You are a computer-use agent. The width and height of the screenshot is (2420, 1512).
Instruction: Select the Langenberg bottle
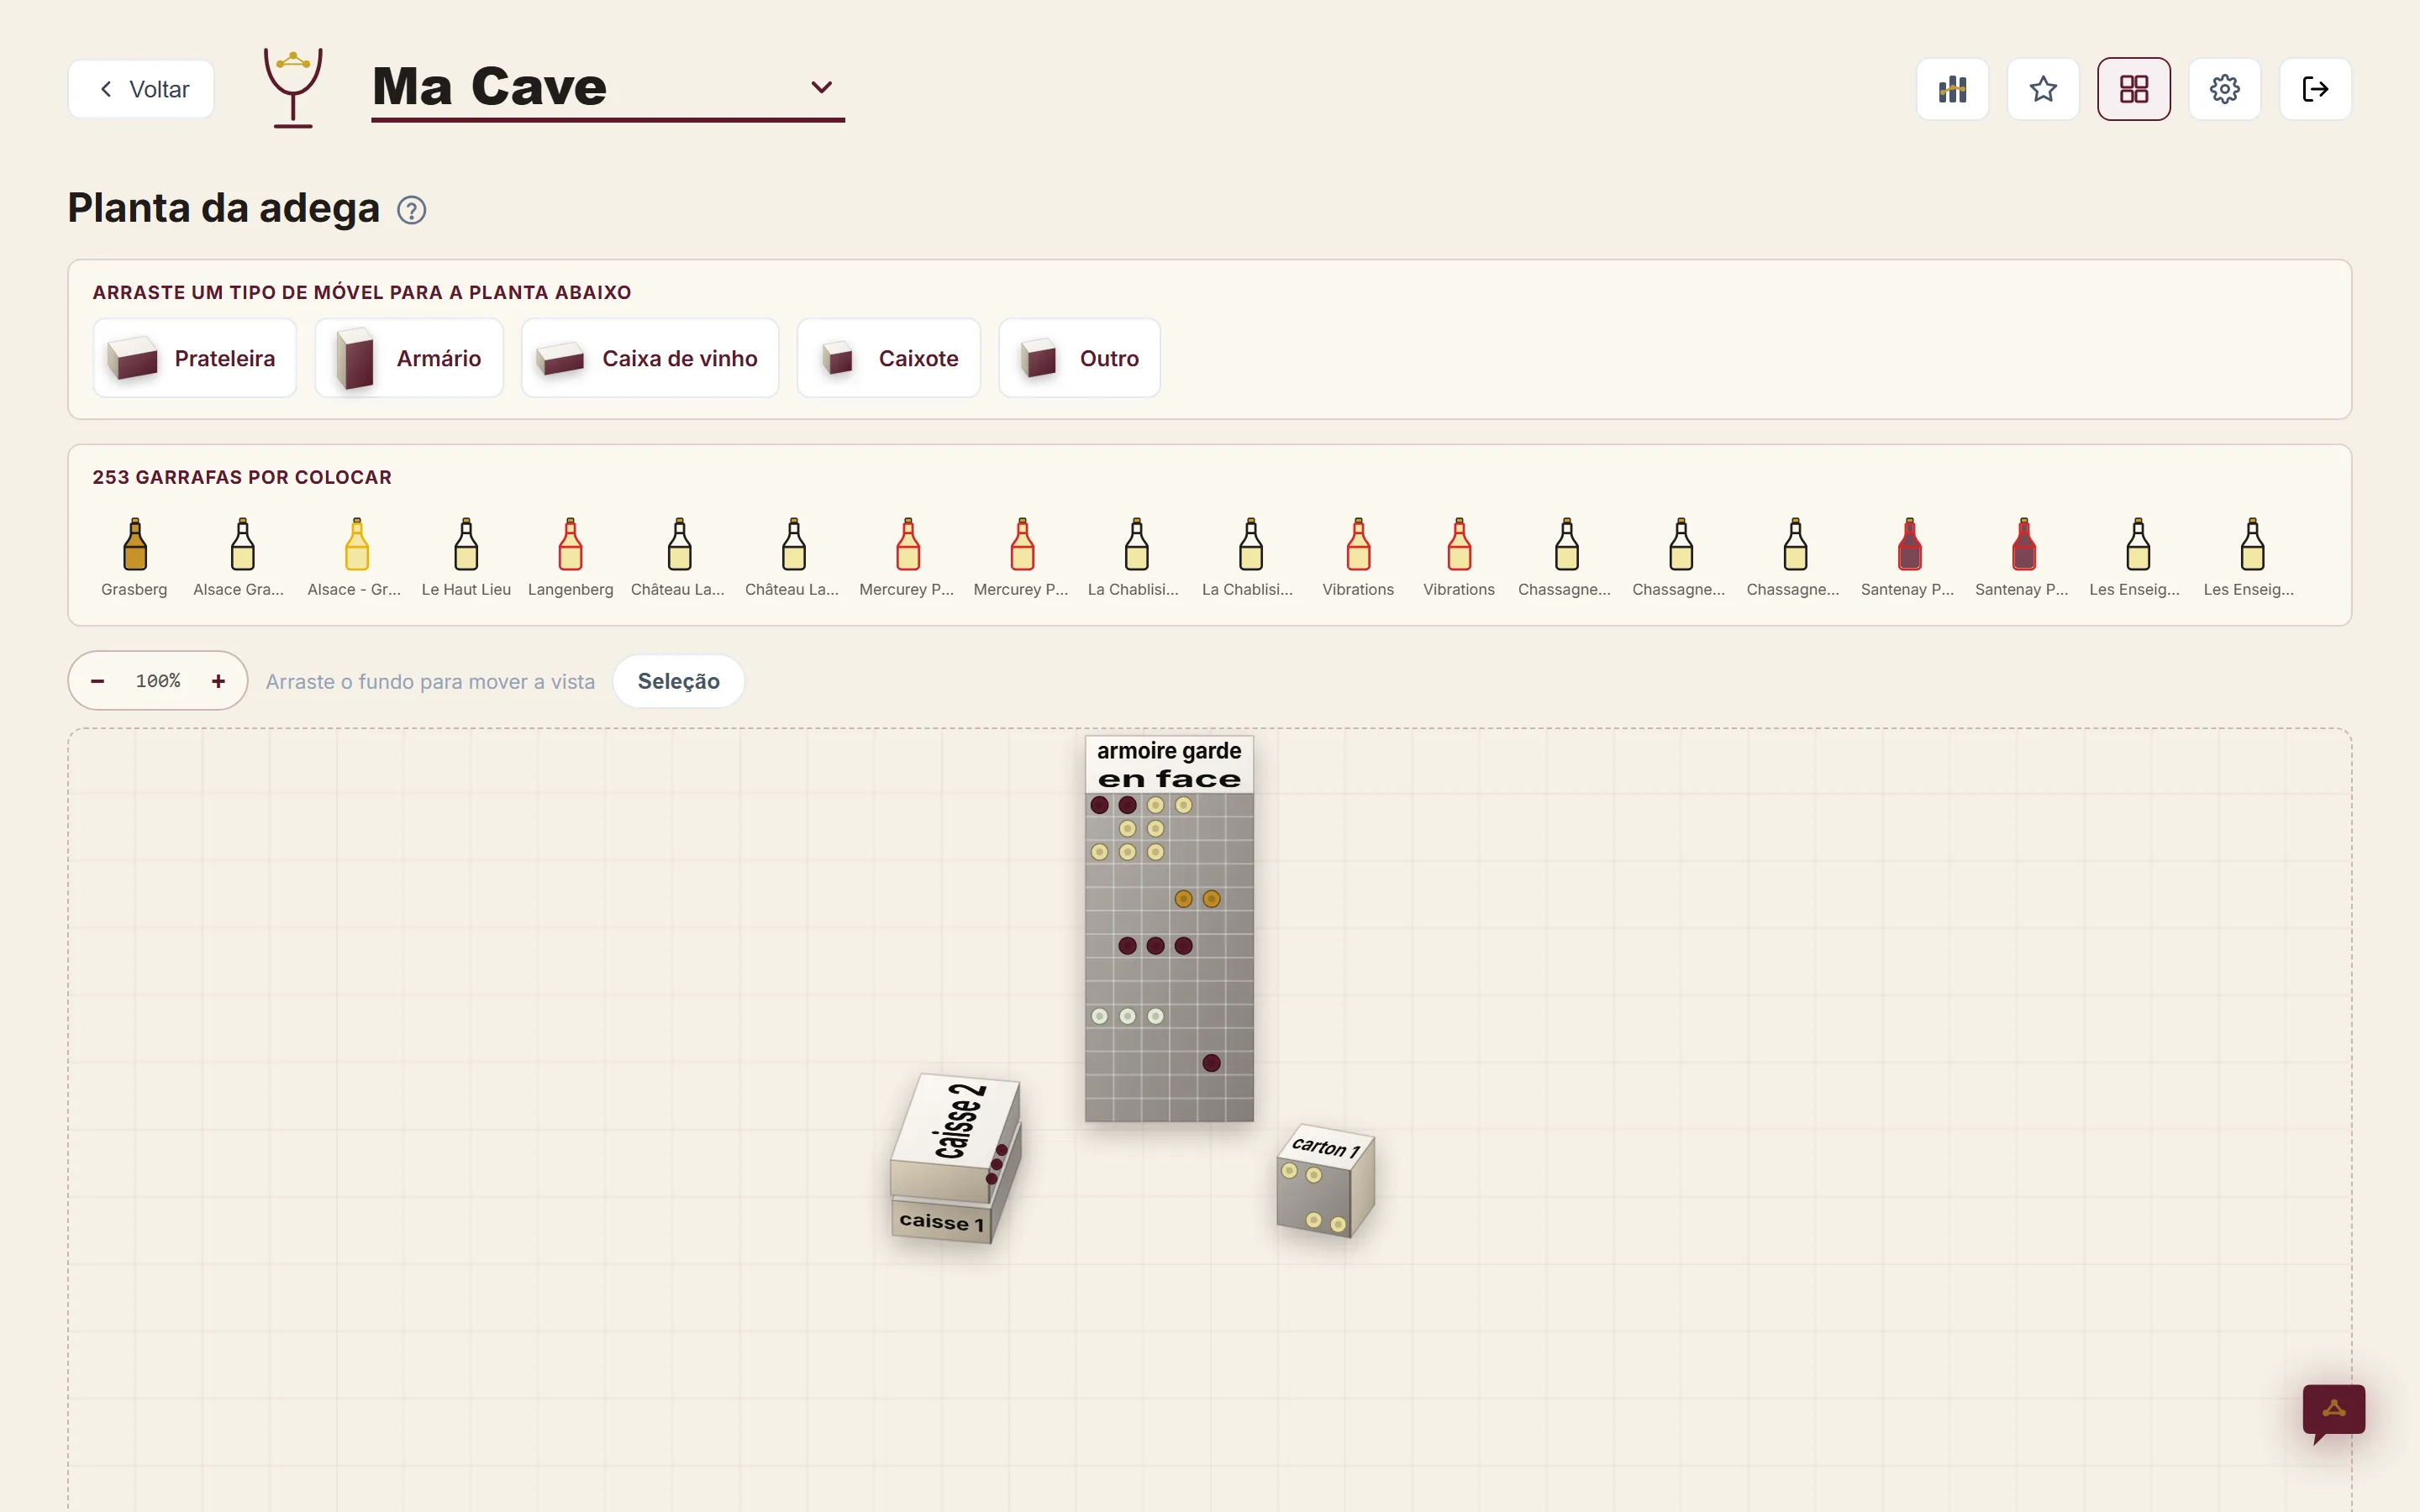click(570, 558)
